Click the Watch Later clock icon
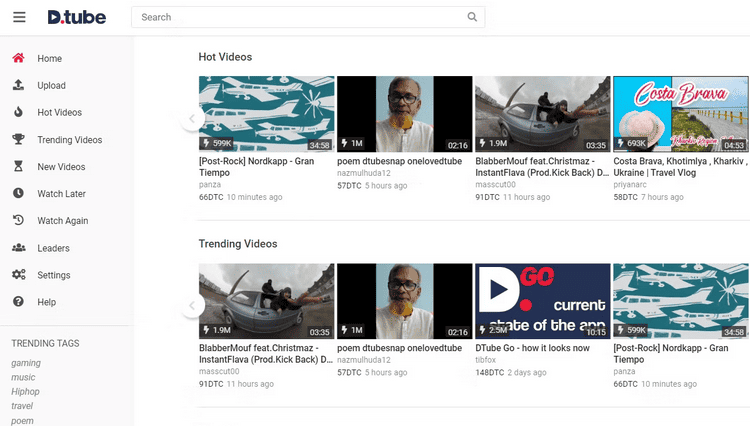This screenshot has width=750, height=426. pyautogui.click(x=18, y=193)
